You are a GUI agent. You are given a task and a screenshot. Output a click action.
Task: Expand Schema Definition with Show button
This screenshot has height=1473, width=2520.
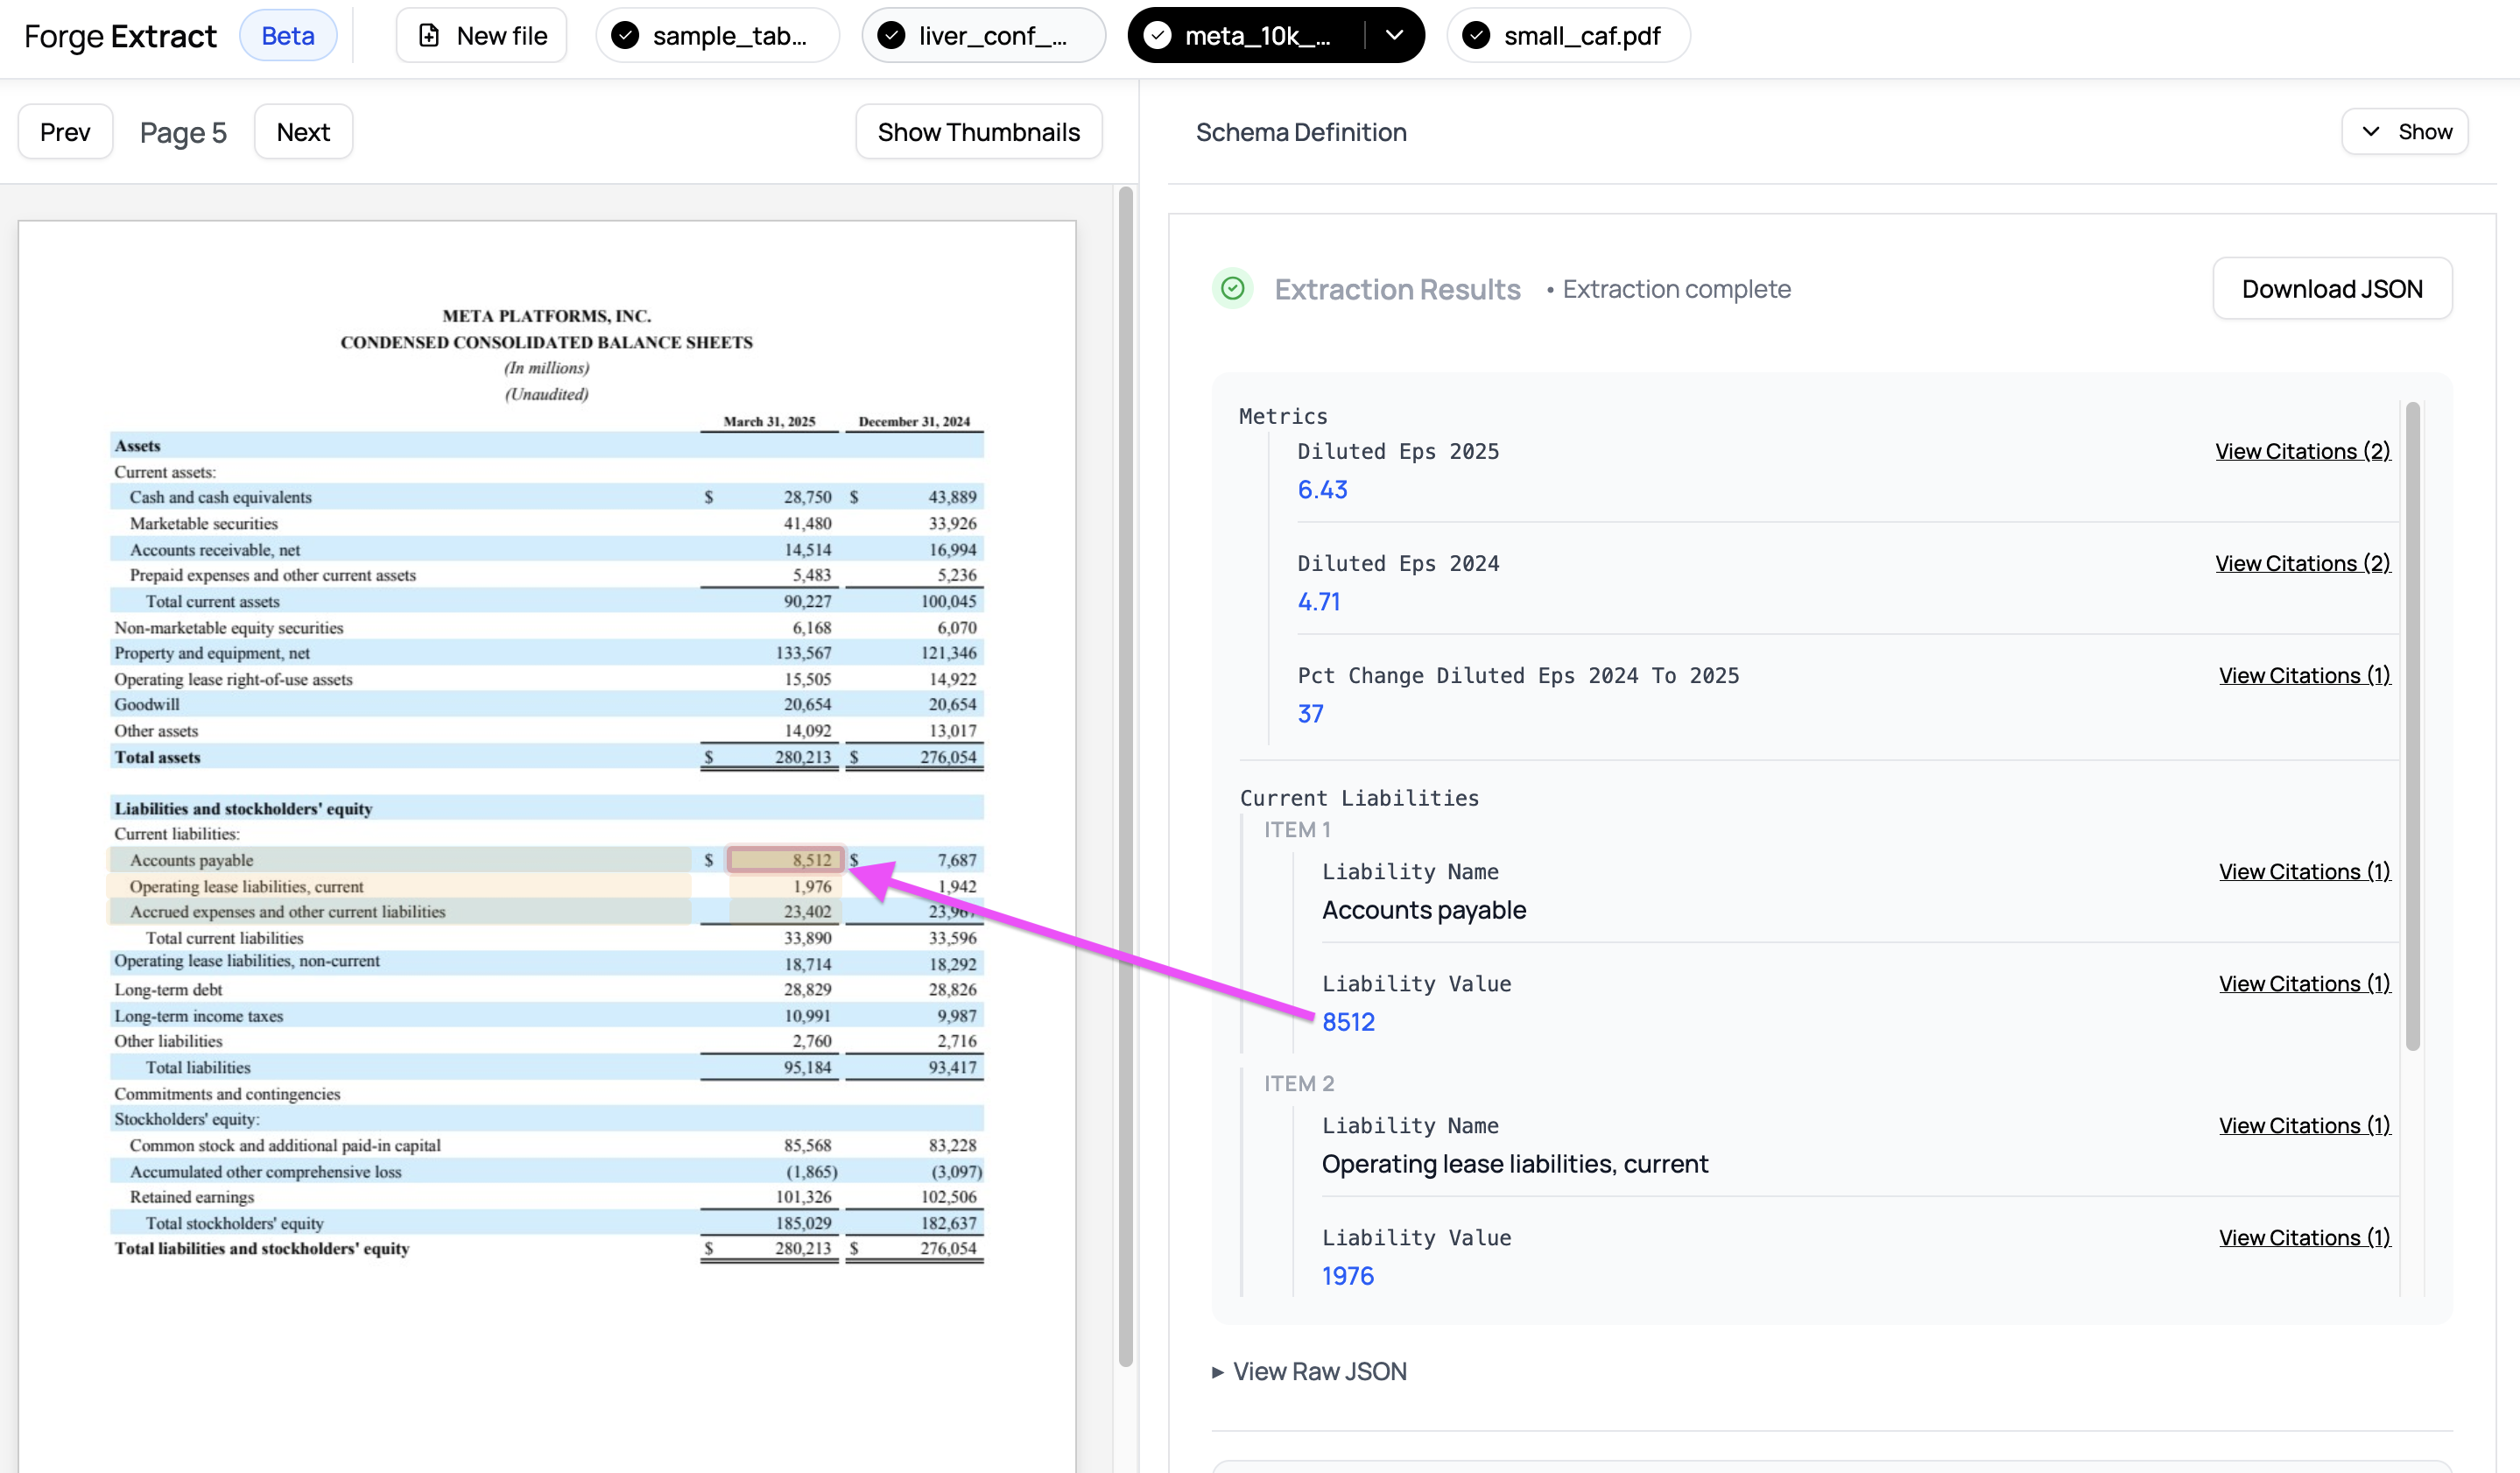tap(2405, 132)
